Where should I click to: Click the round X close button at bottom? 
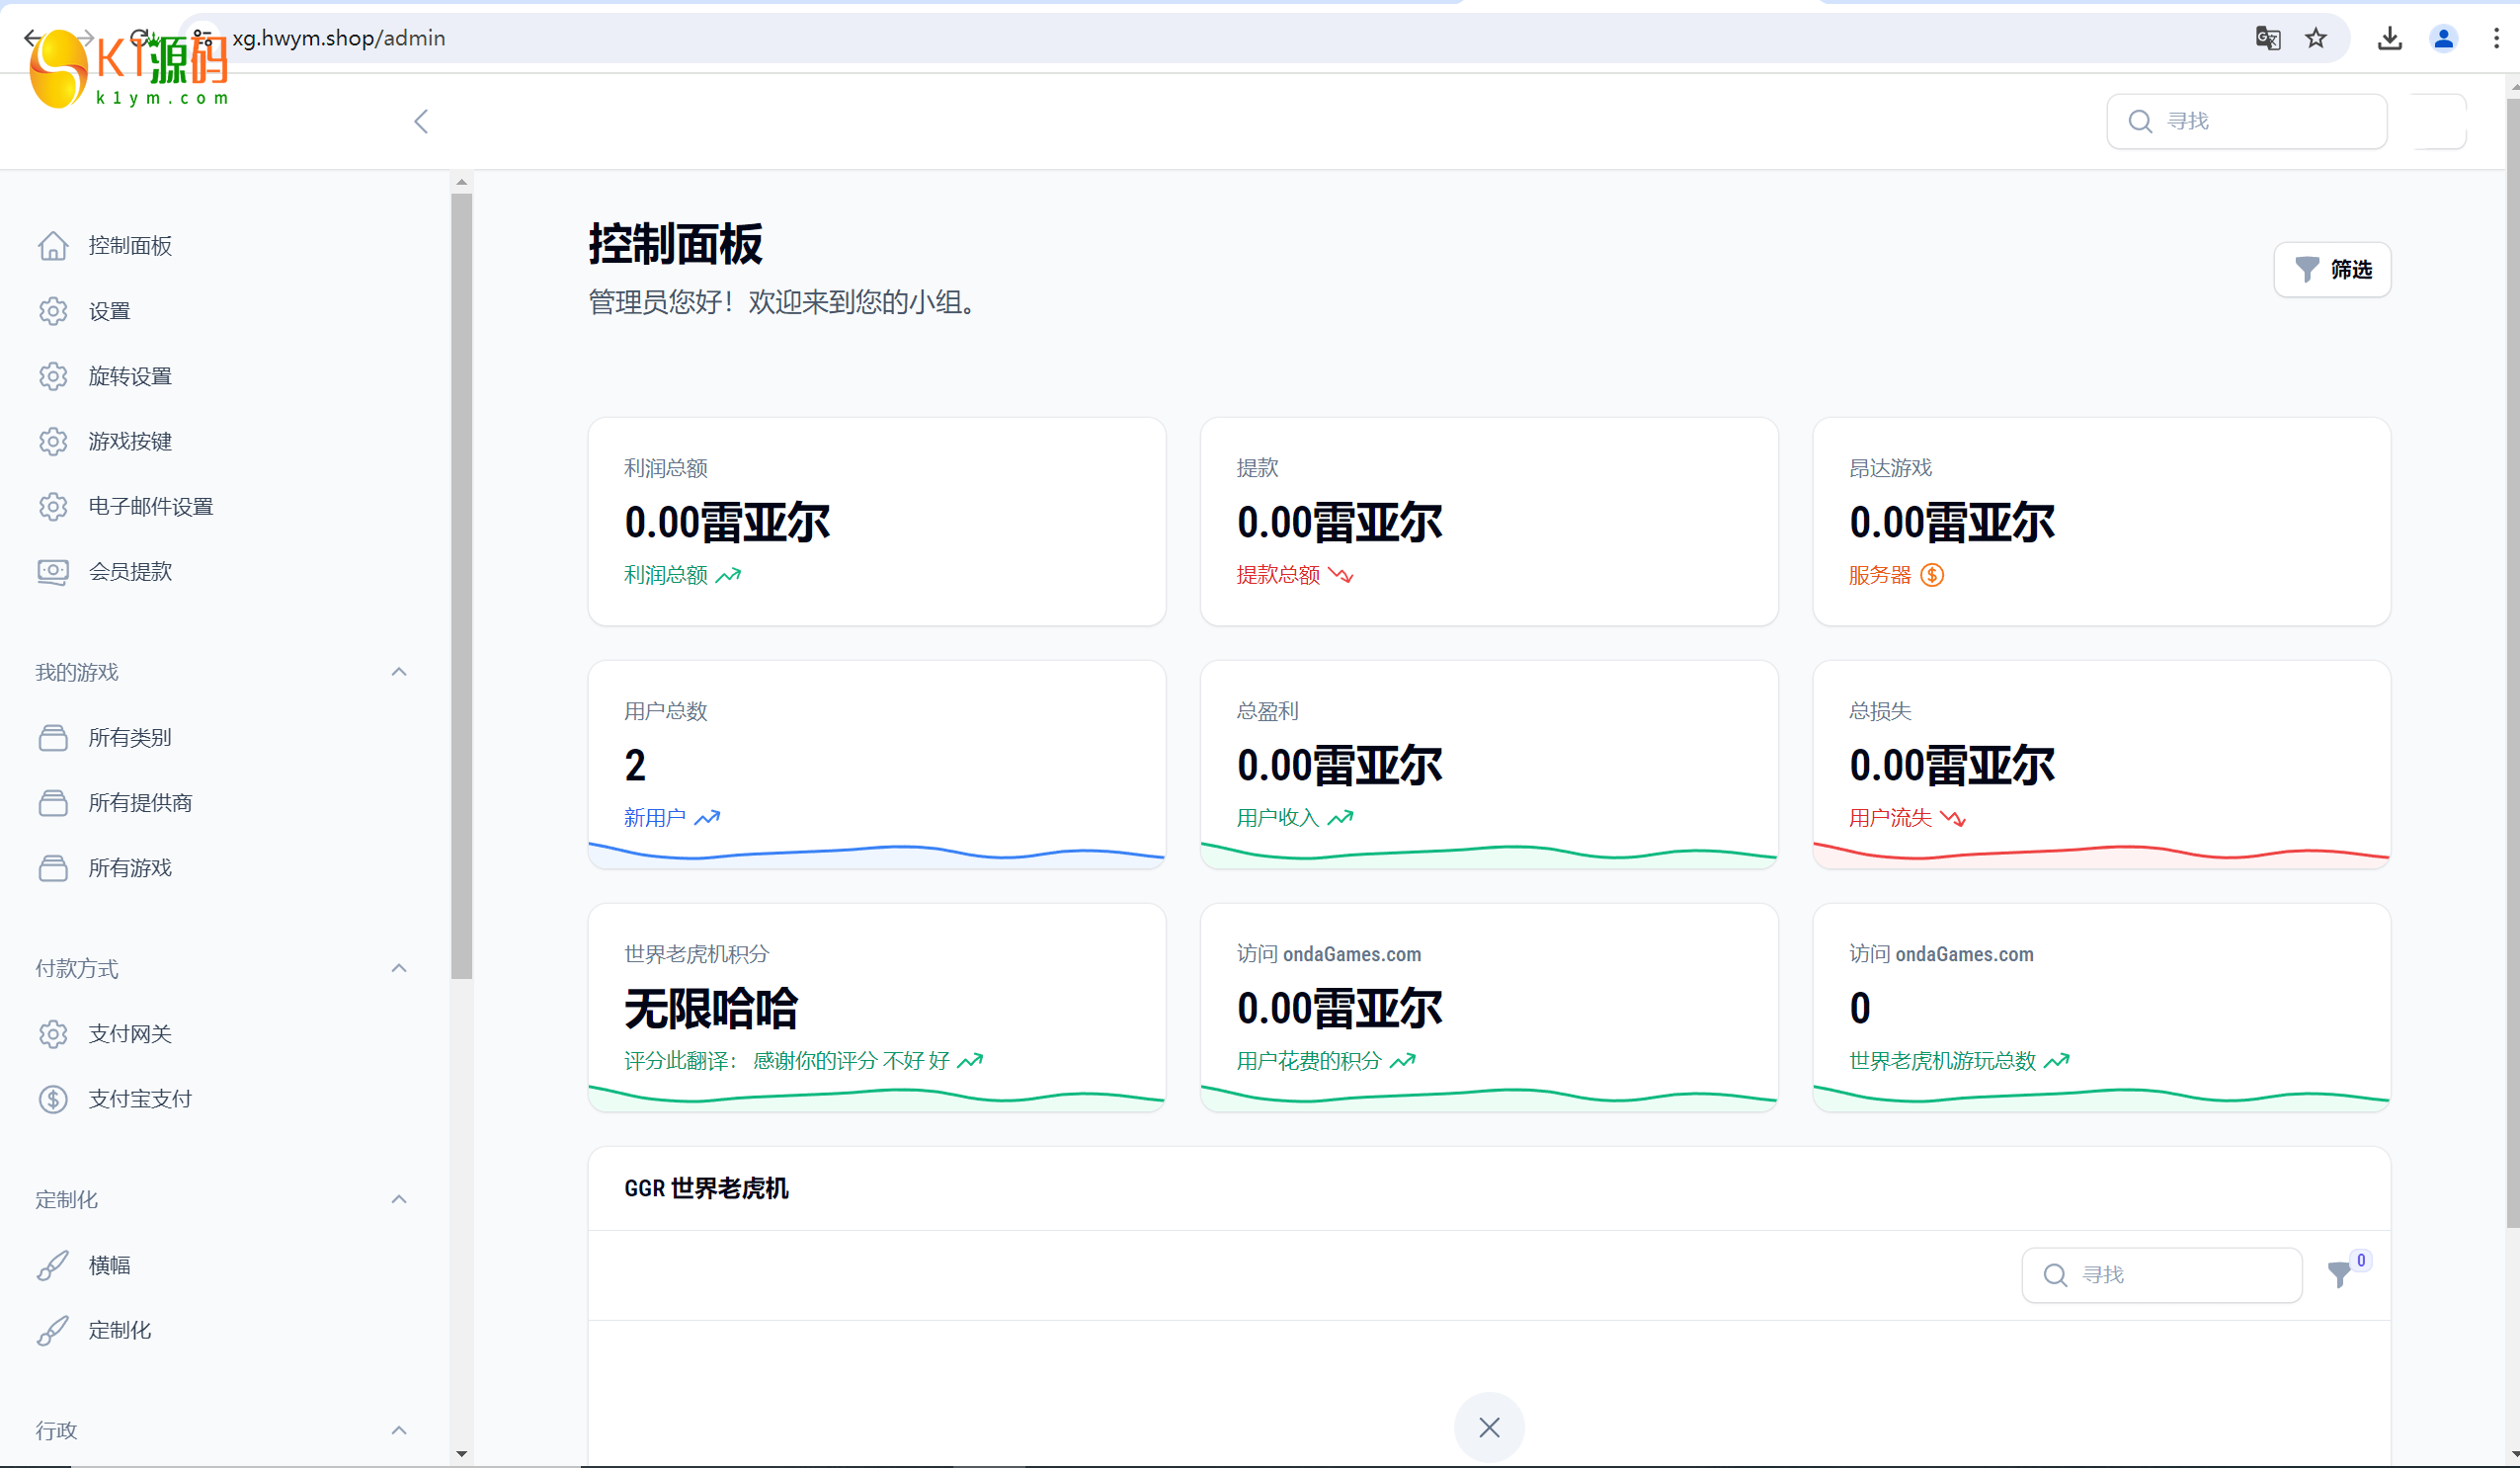click(1489, 1427)
